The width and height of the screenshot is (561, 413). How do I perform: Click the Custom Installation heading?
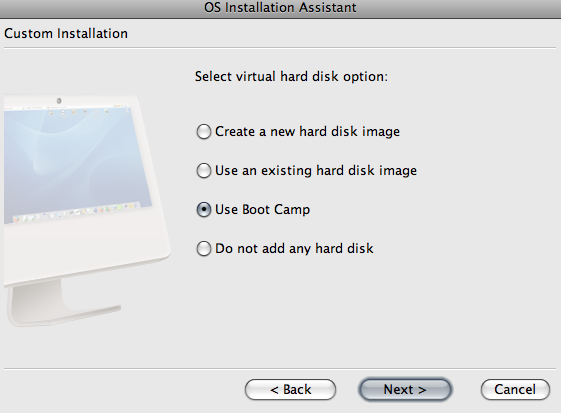click(66, 34)
